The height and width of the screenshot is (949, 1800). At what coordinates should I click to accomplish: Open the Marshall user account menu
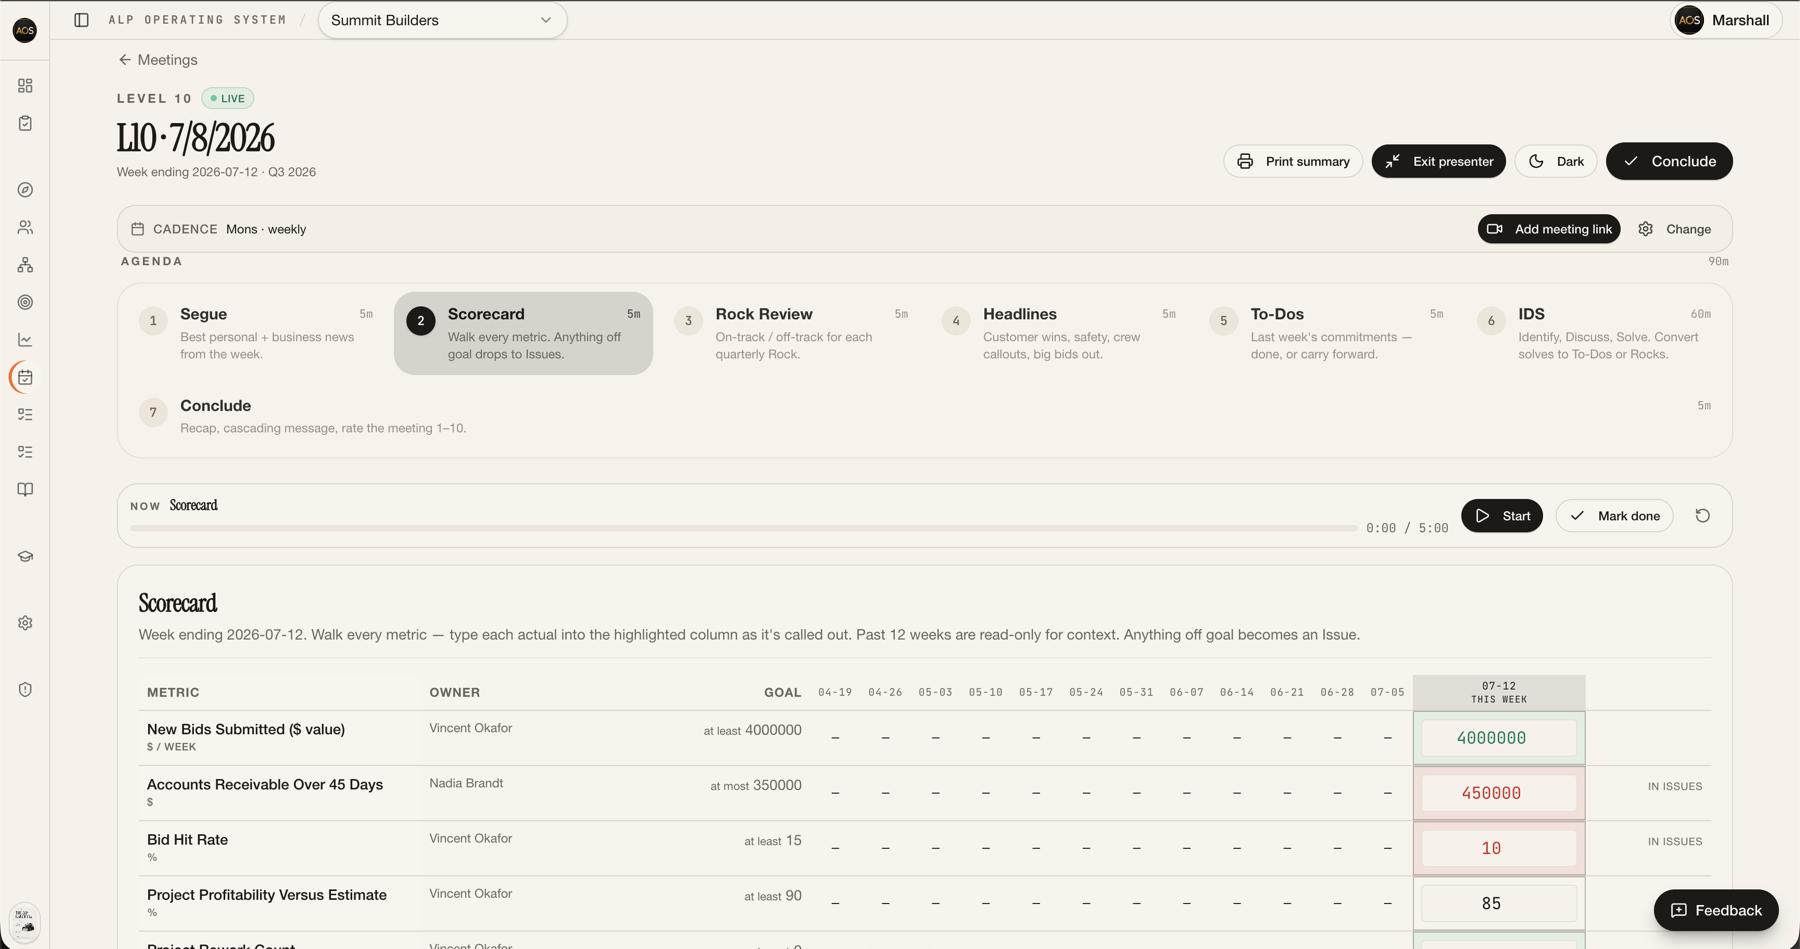click(x=1725, y=20)
